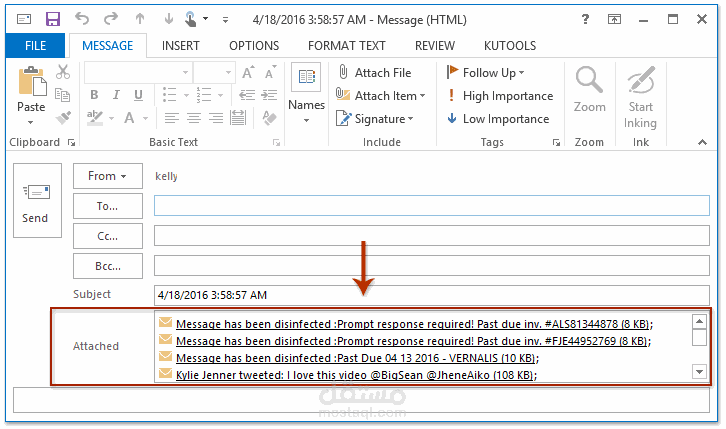Open the From dropdown button
Image resolution: width=726 pixels, height=429 pixels.
click(x=108, y=176)
